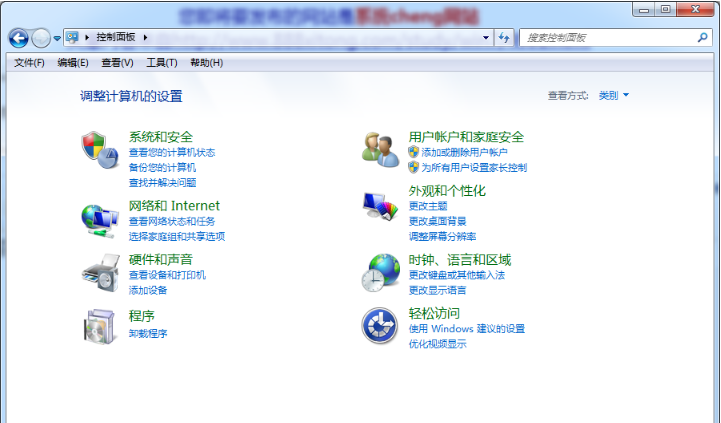The height and width of the screenshot is (423, 721).
Task: Open Hardware and Sound printer icon
Action: [x=101, y=273]
